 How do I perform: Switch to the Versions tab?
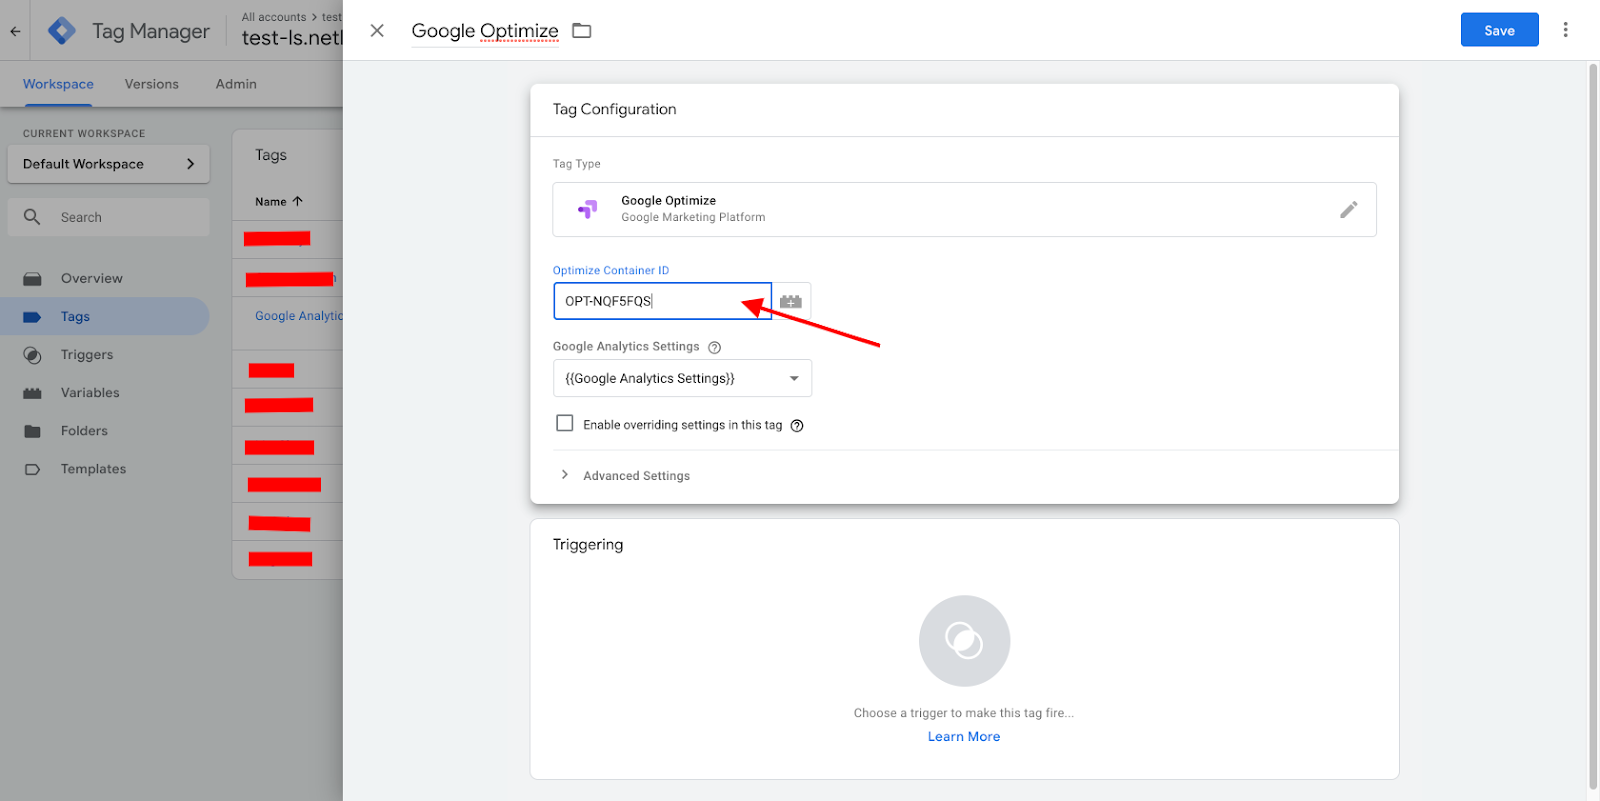click(152, 84)
